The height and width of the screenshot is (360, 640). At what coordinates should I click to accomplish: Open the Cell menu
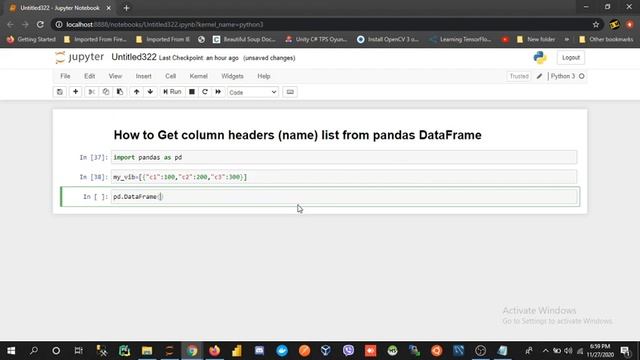(x=170, y=76)
